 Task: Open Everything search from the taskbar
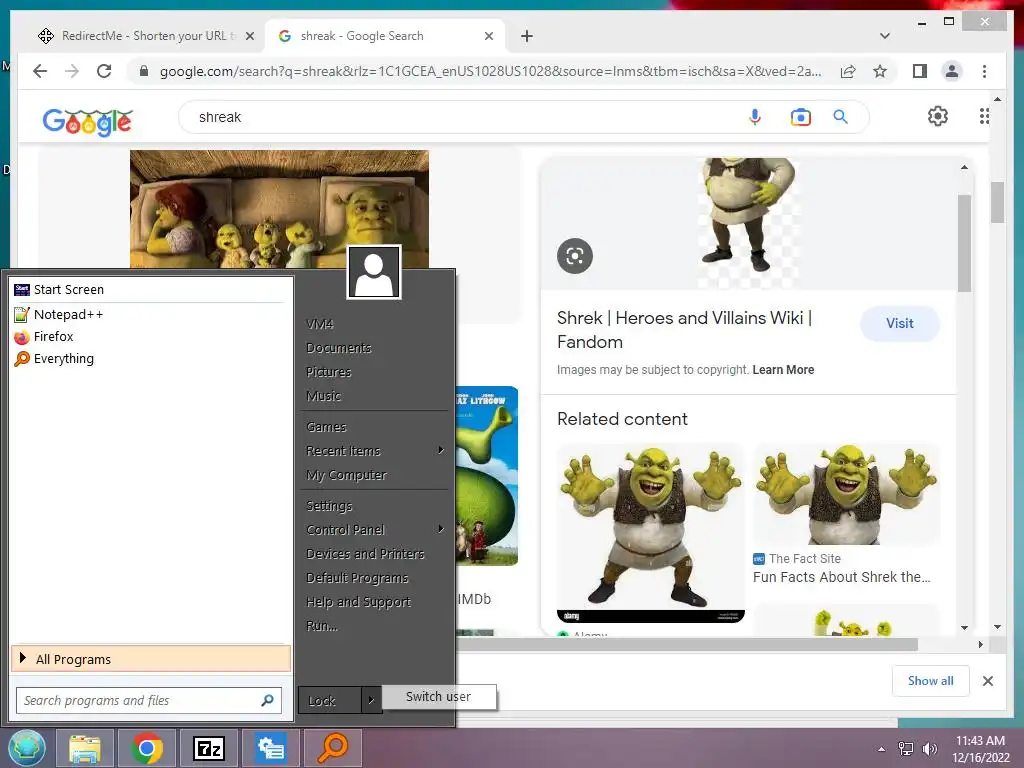(x=332, y=748)
